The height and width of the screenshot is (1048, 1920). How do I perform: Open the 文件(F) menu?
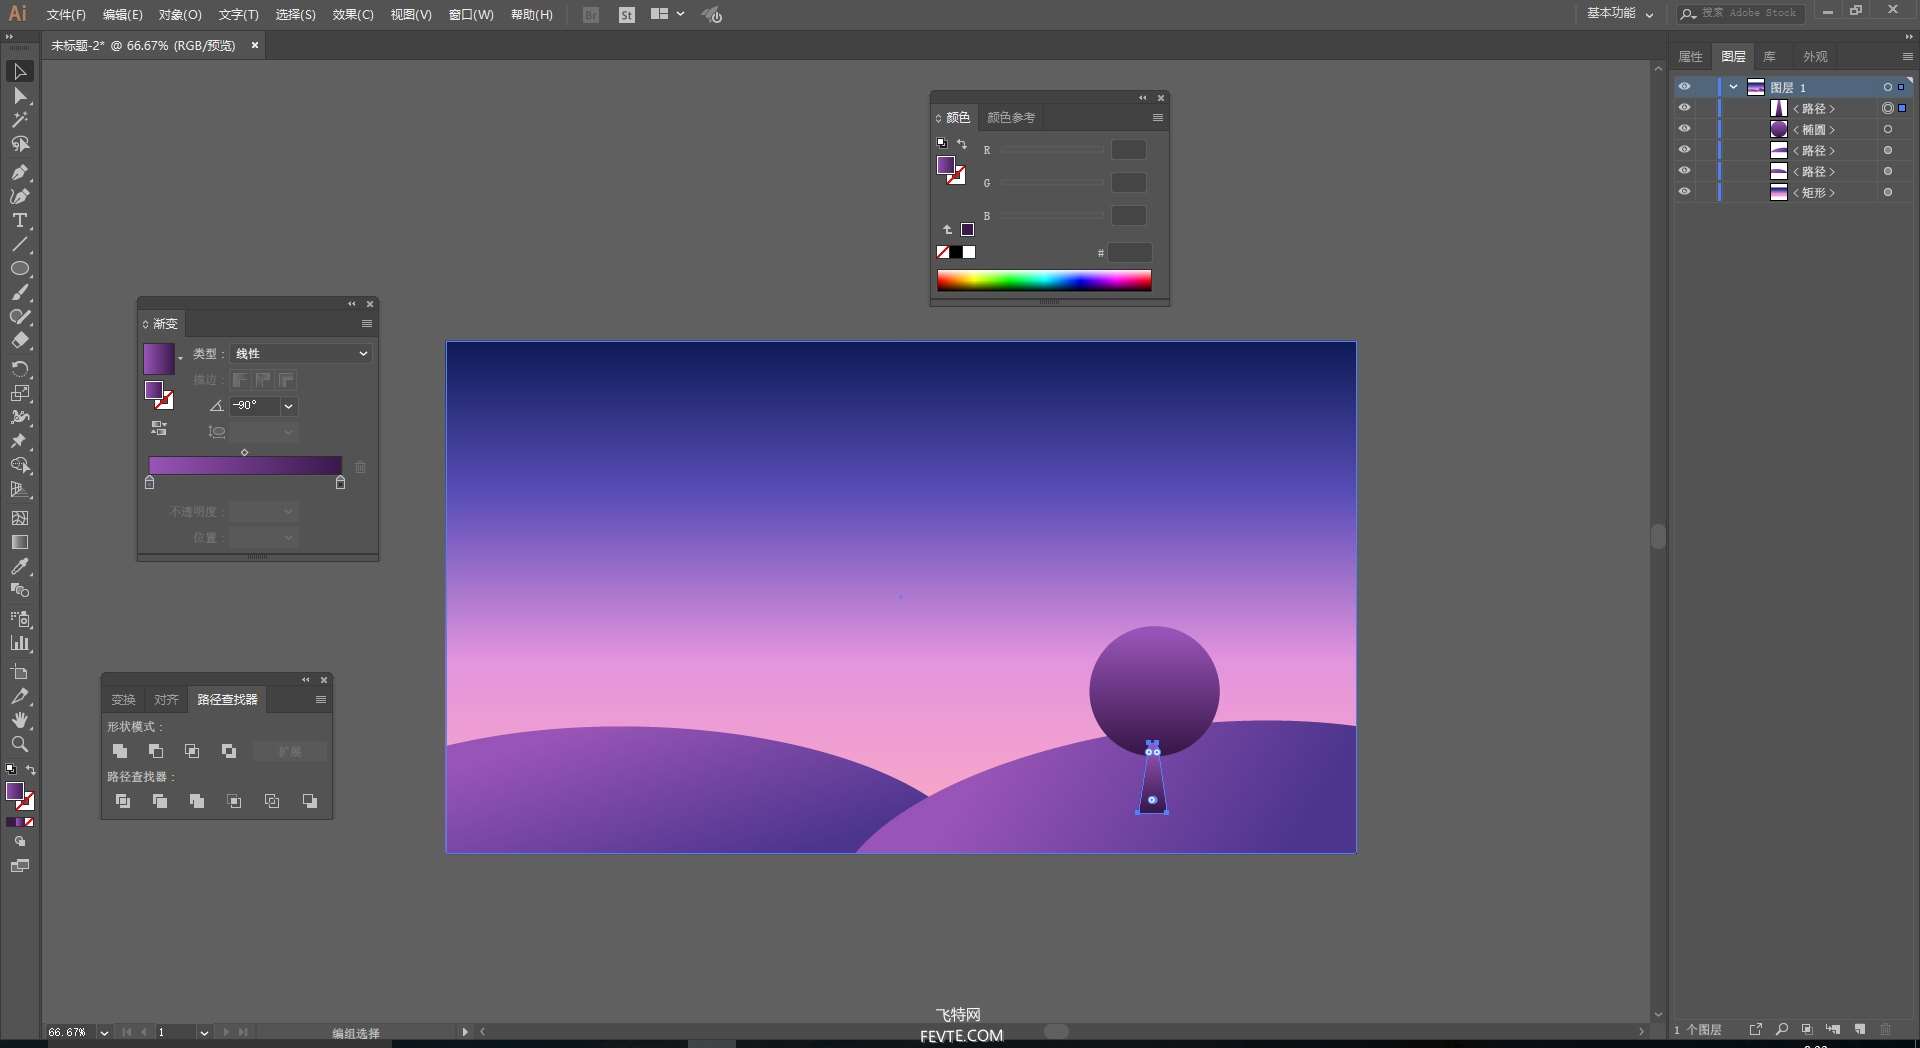[66, 15]
